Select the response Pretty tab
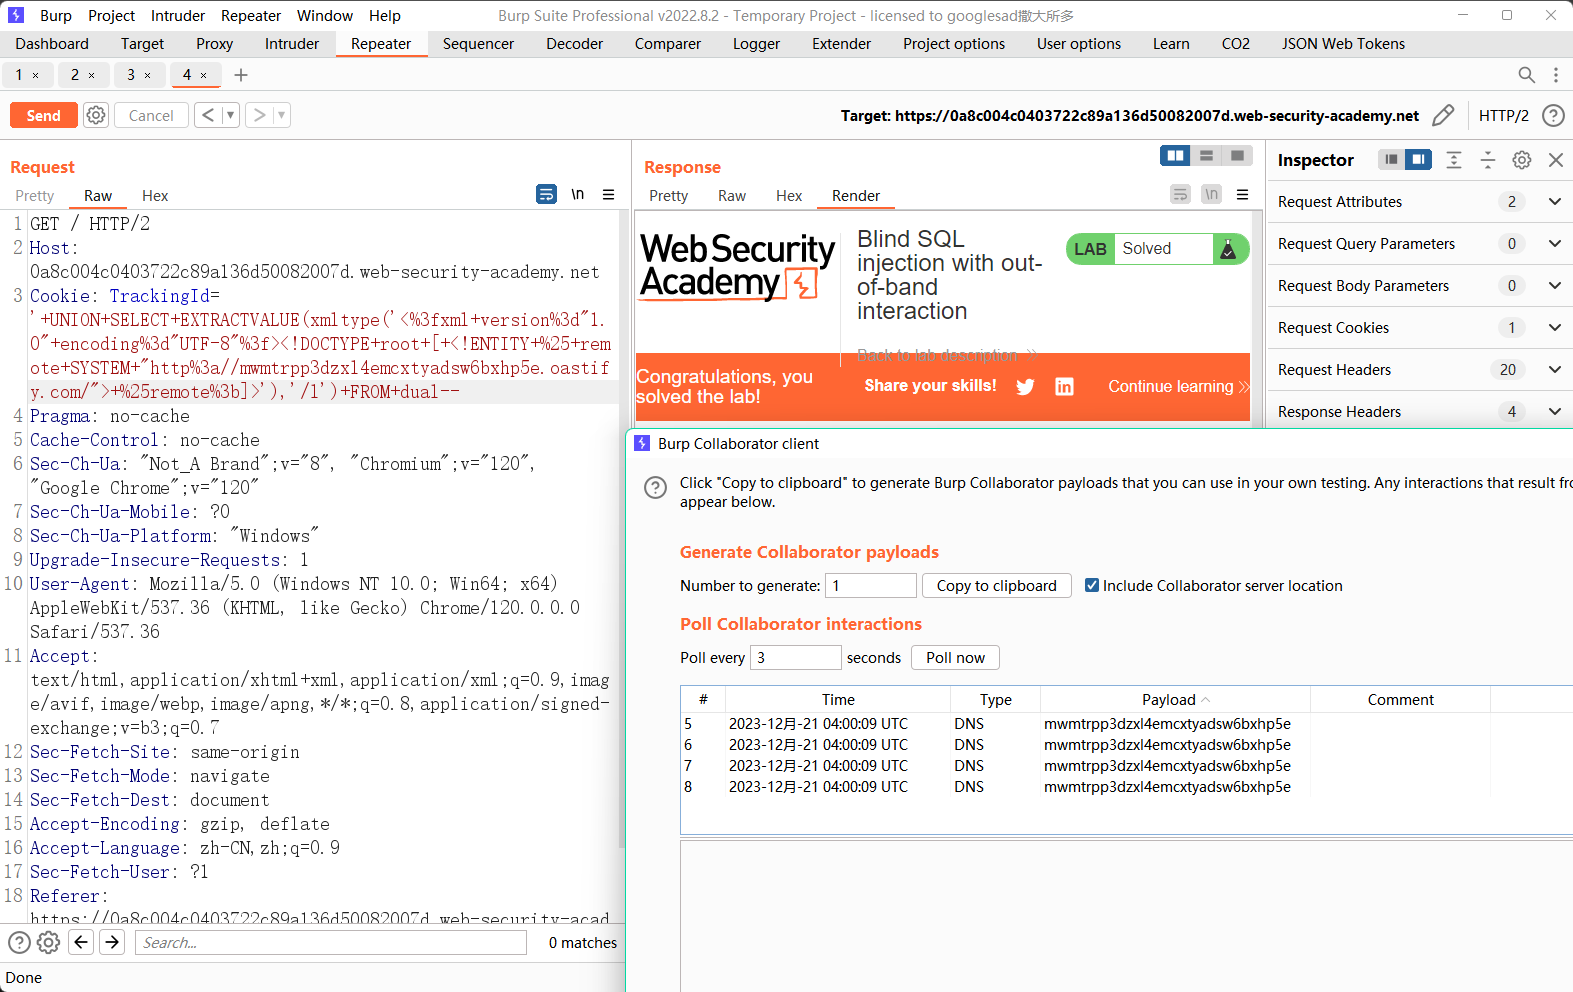The image size is (1573, 992). (668, 196)
